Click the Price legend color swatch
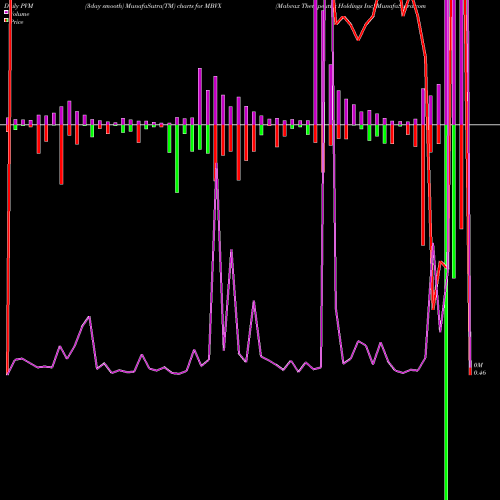The image size is (500, 500). tap(6, 20)
